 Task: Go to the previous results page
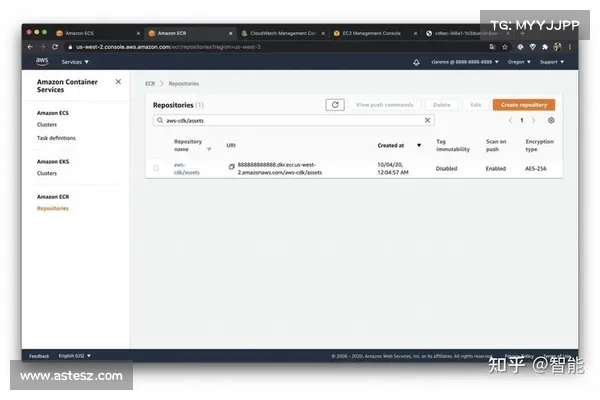pyautogui.click(x=510, y=120)
